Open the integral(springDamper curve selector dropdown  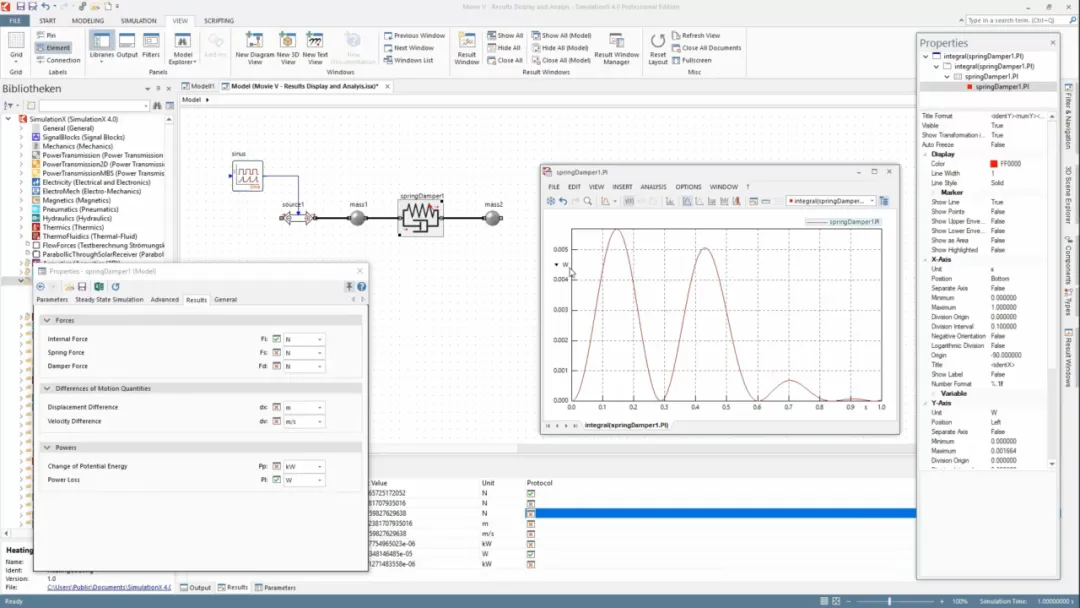pyautogui.click(x=831, y=201)
